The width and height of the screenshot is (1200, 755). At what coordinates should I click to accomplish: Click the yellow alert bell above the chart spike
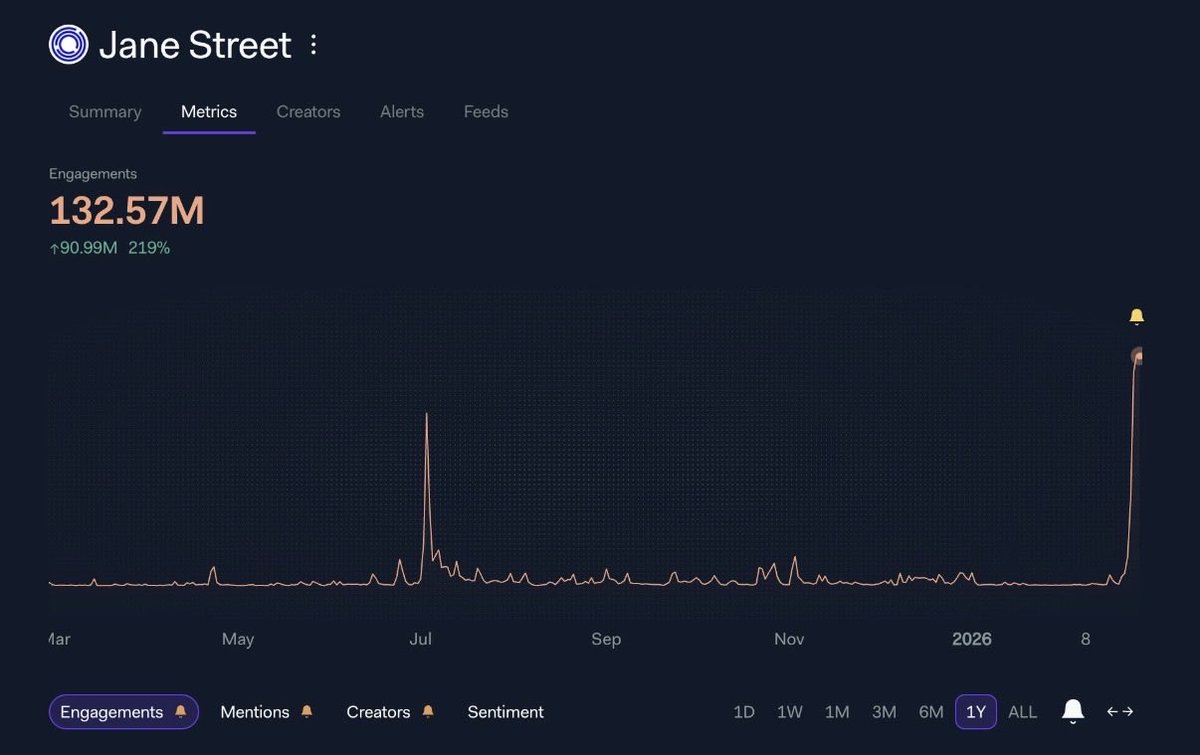coord(1137,314)
